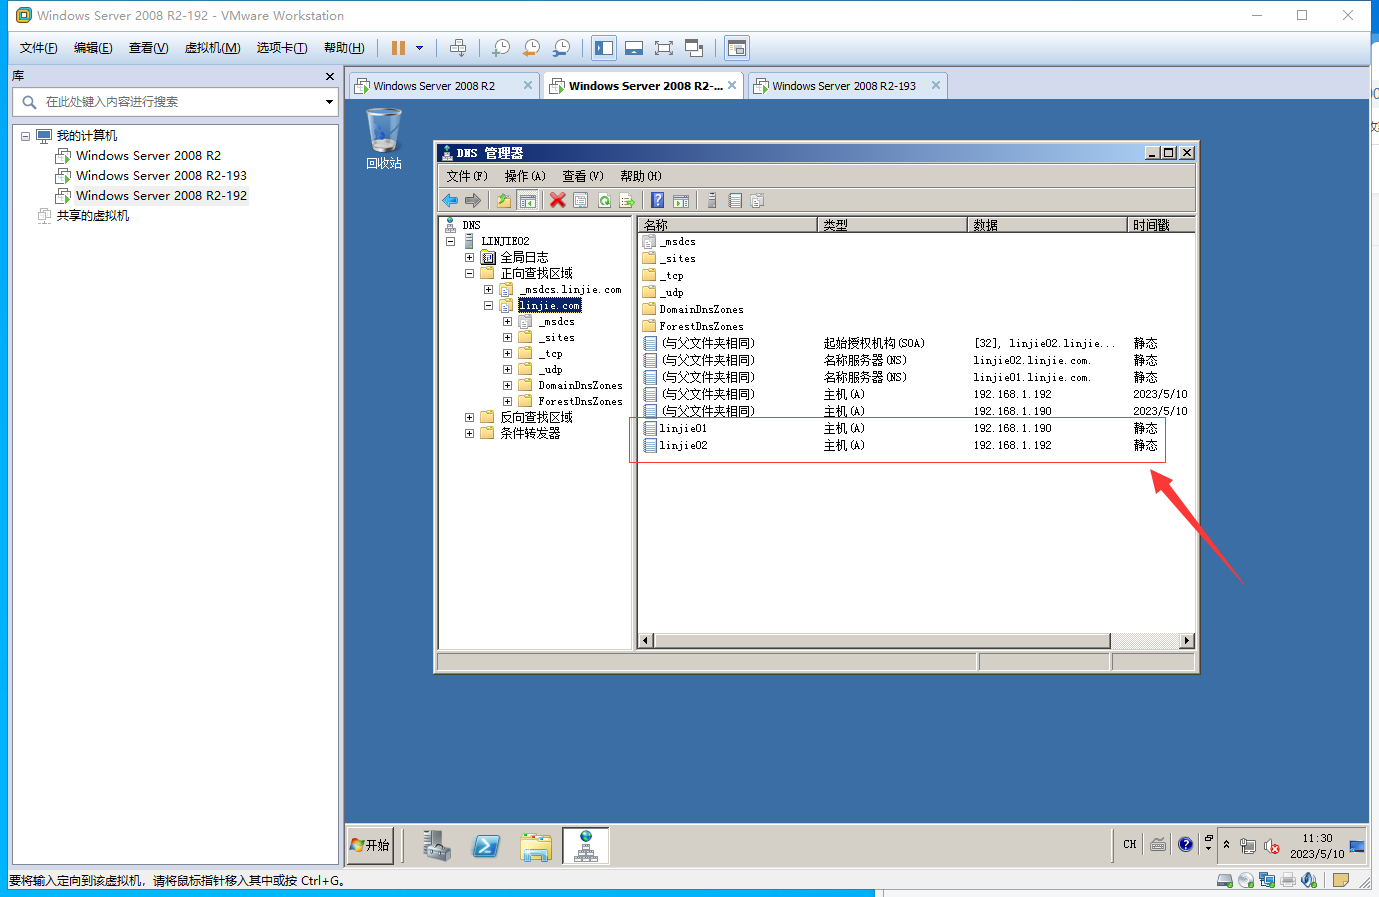Pause the virtual machine
Screen dimensions: 1379x897
tap(398, 48)
